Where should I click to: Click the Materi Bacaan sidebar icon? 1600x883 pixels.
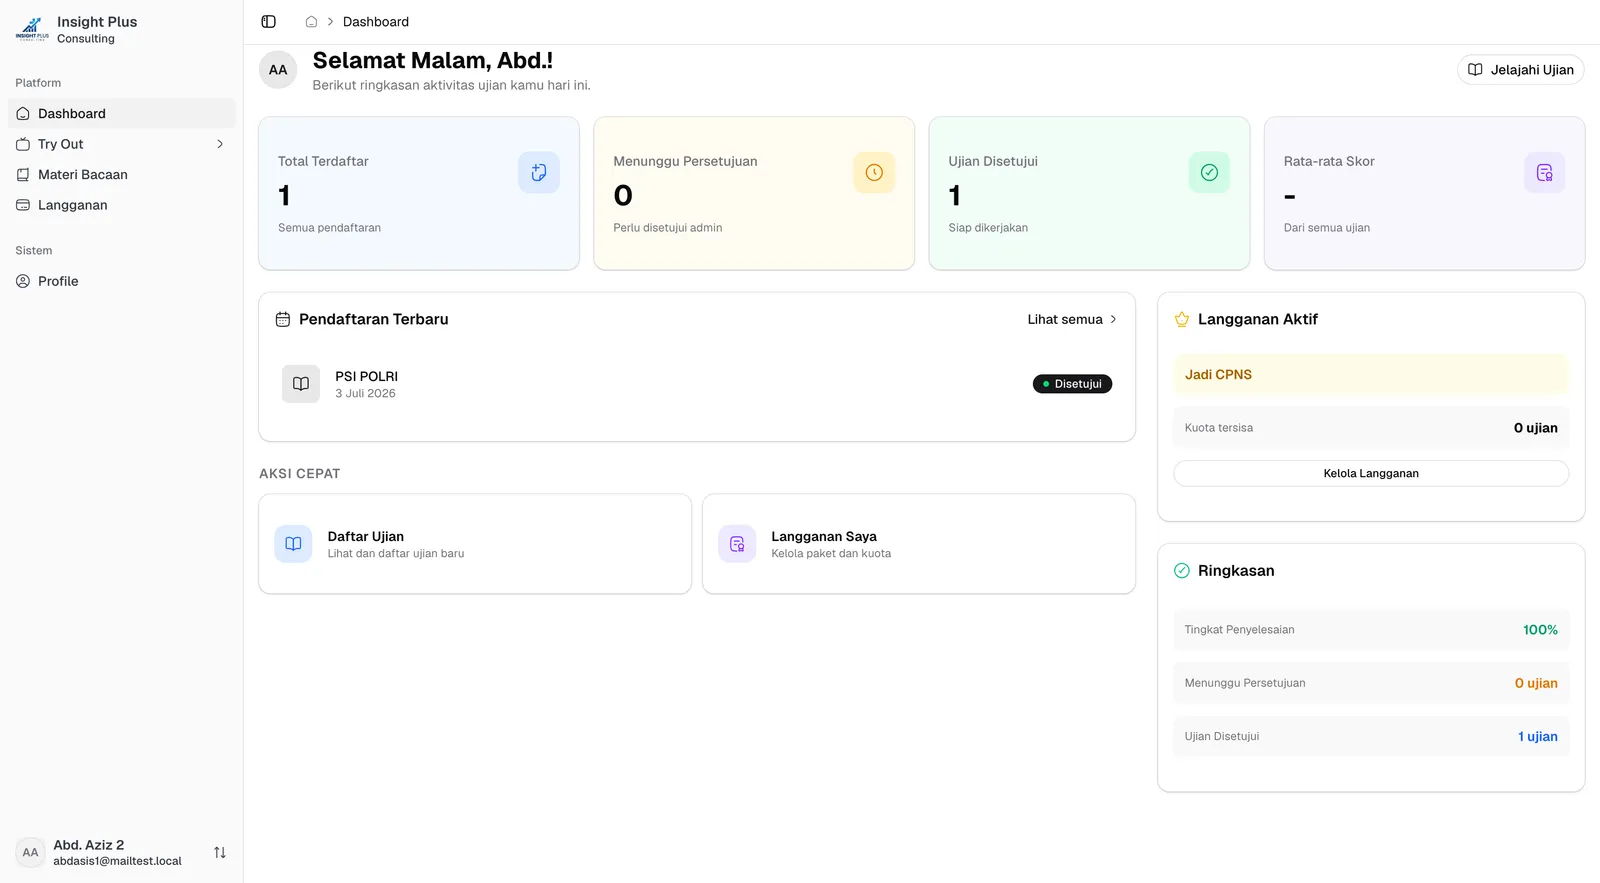pyautogui.click(x=23, y=175)
